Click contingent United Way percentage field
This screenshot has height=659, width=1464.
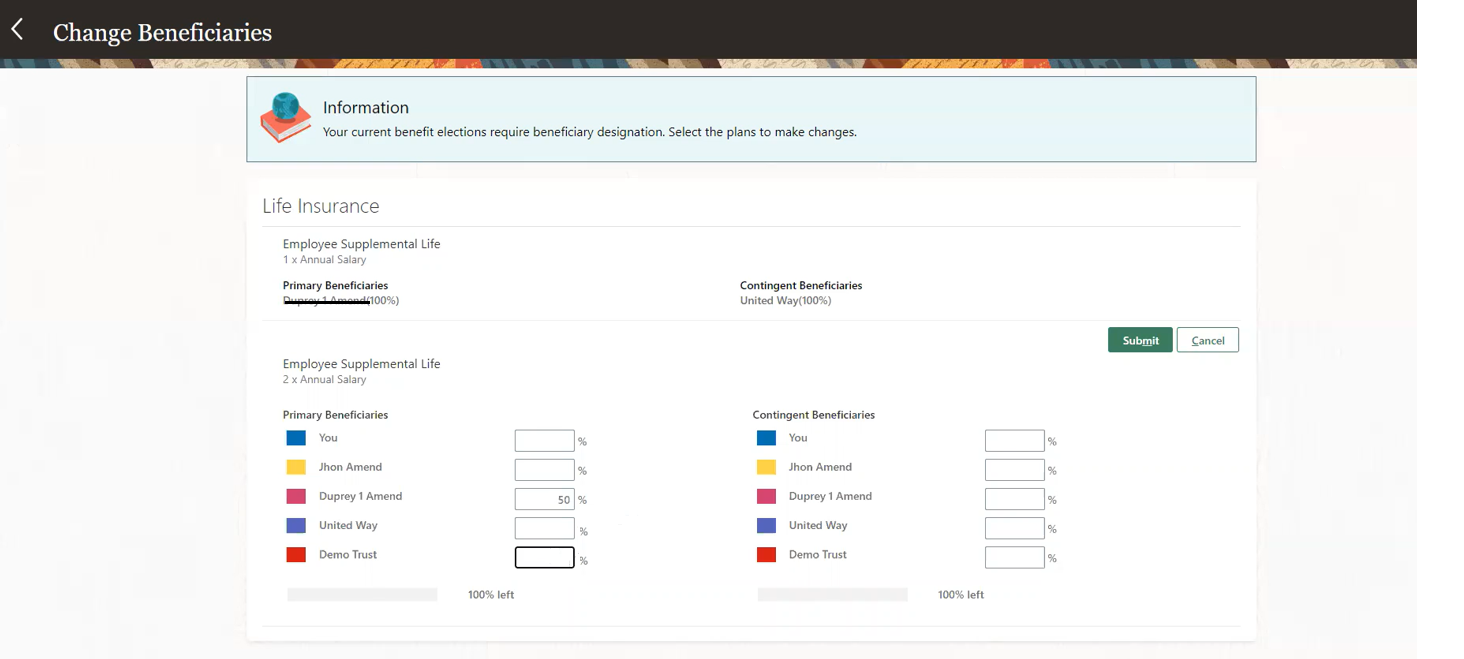(x=1015, y=528)
